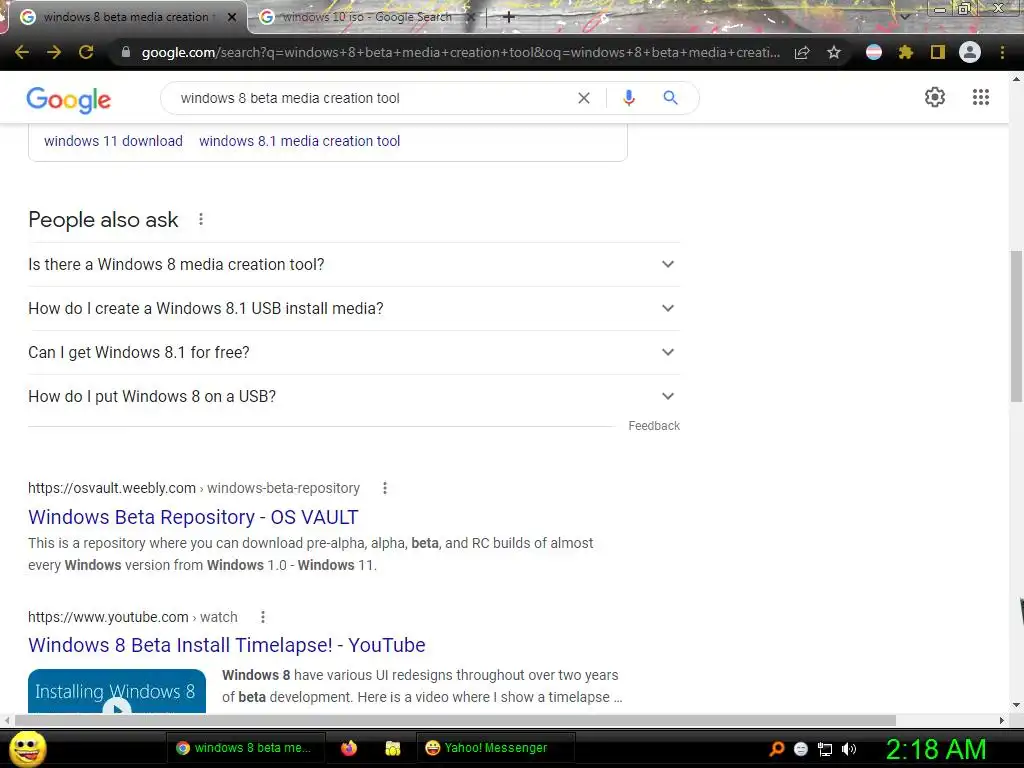Open the striped flag extension icon
Image resolution: width=1024 pixels, height=768 pixels.
(x=874, y=52)
